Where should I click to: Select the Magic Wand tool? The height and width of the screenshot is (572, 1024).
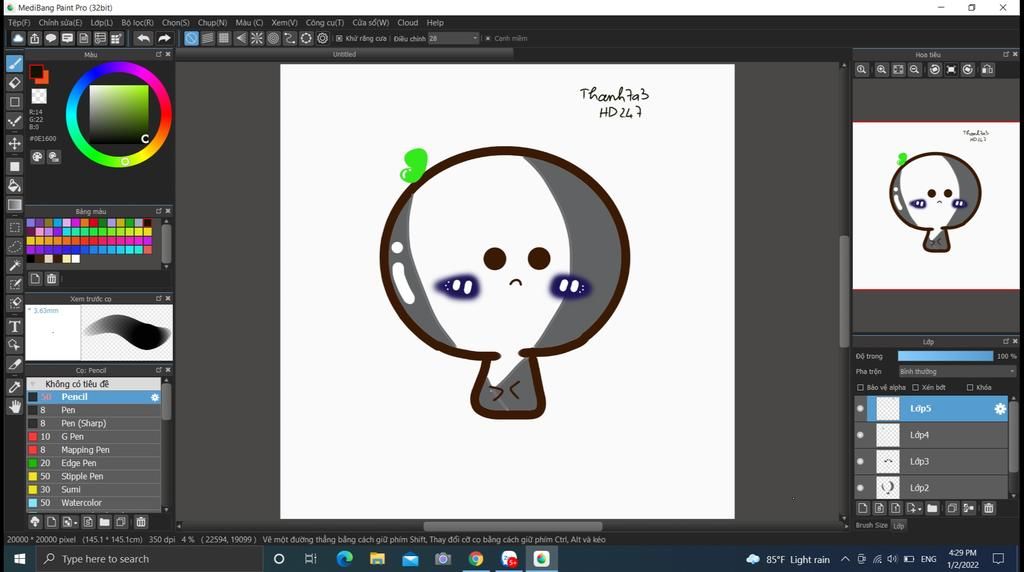(14, 266)
